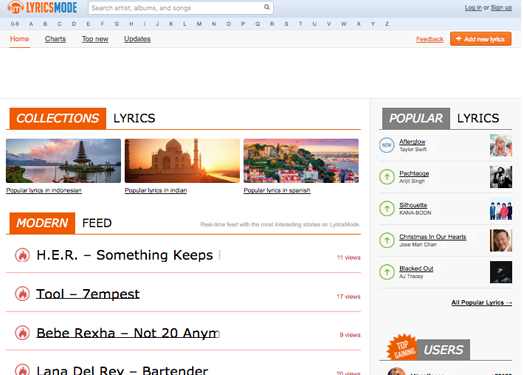Click the Sign up link
The height and width of the screenshot is (375, 523).
point(501,8)
